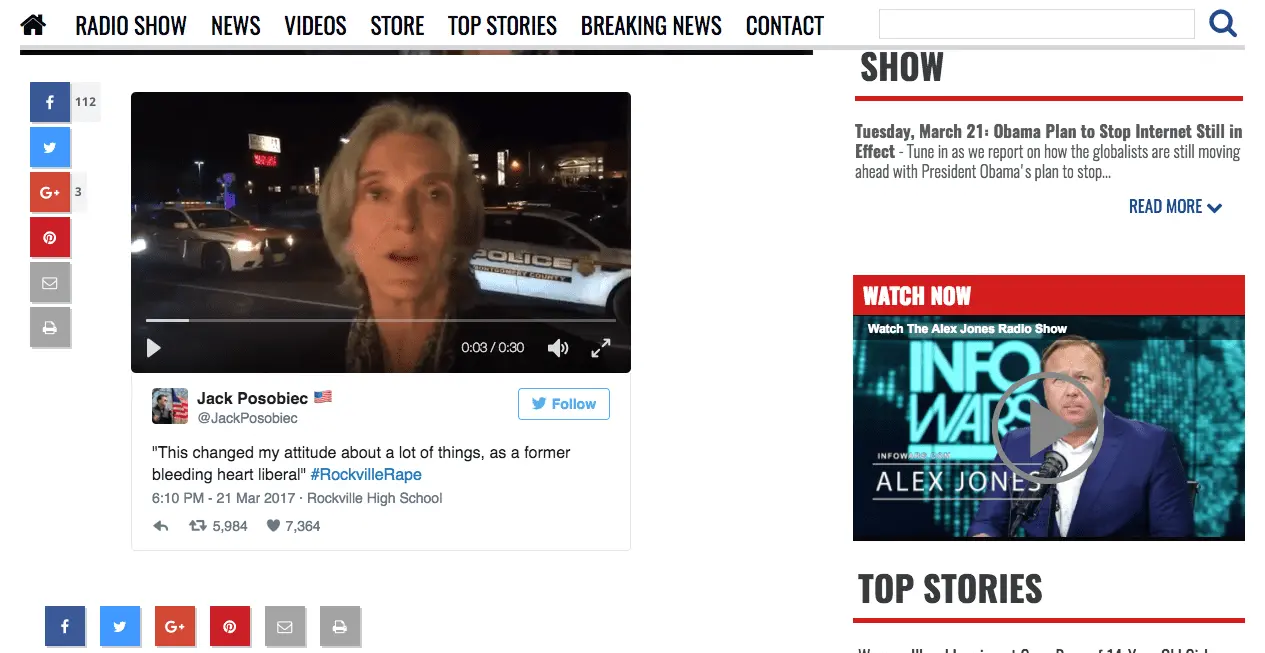
Task: Share on Facebook from the left sidebar
Action: pyautogui.click(x=50, y=102)
